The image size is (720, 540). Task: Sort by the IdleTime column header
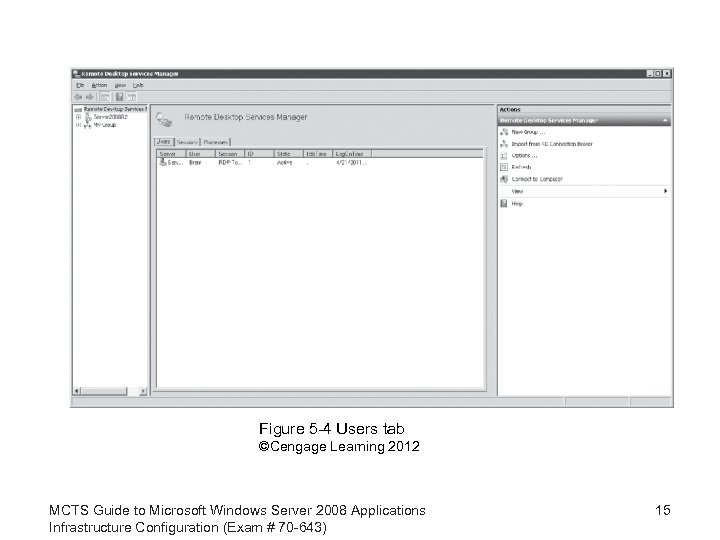click(x=318, y=154)
